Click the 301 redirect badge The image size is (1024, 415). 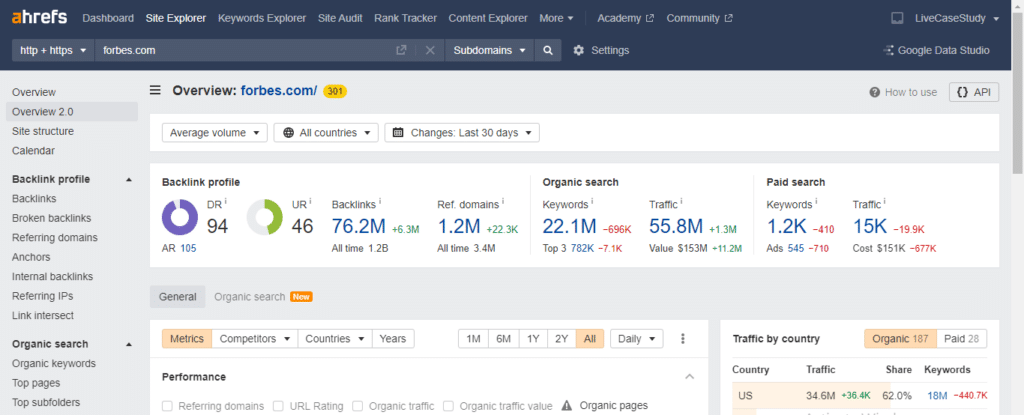click(x=335, y=91)
